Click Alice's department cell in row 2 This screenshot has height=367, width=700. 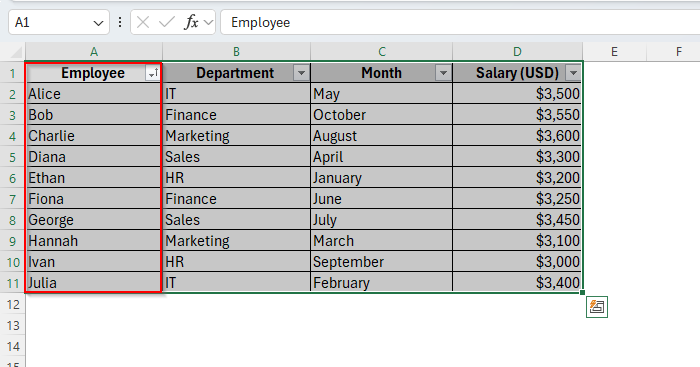236,94
